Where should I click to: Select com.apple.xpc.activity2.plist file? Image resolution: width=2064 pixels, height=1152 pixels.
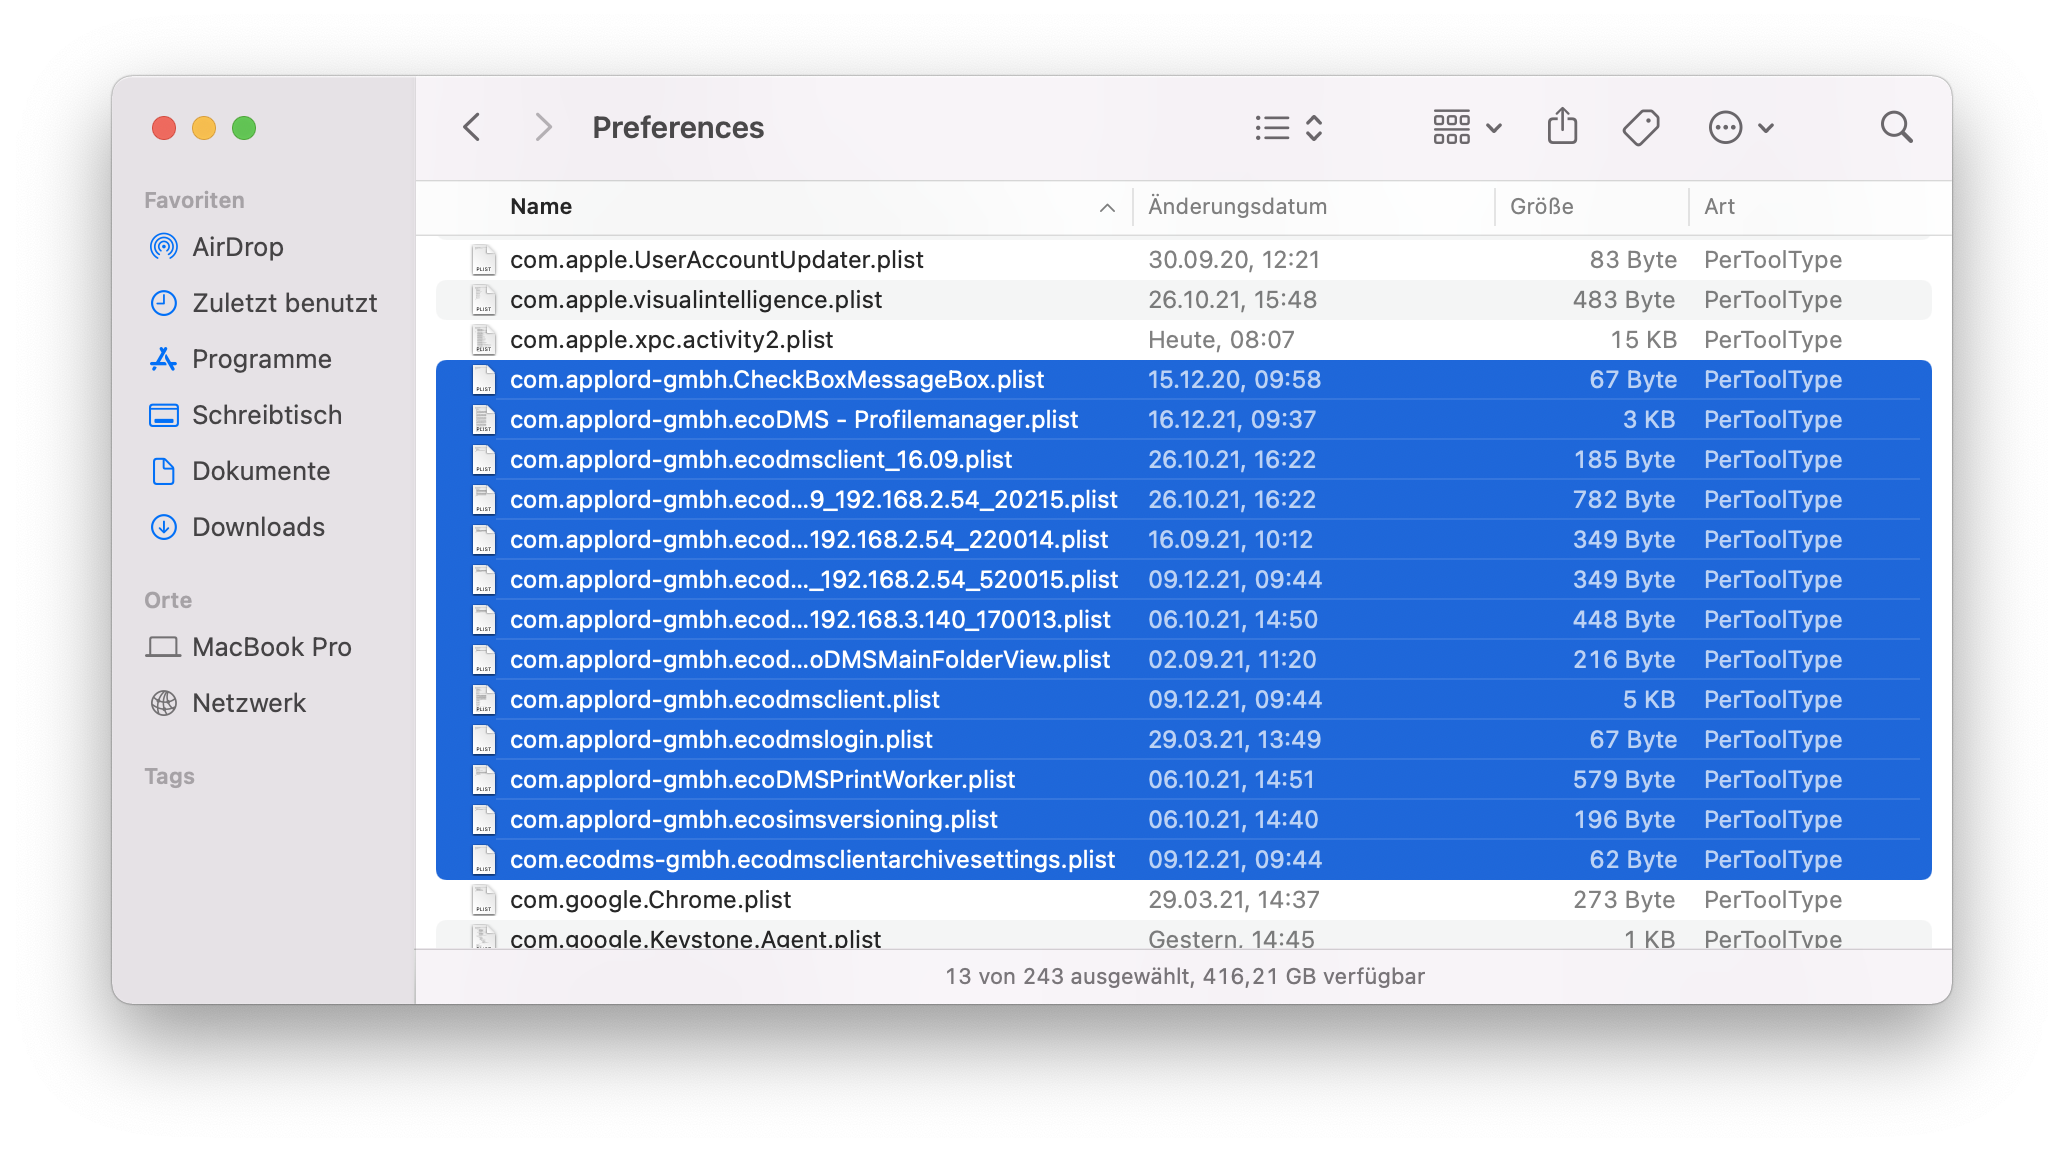pyautogui.click(x=671, y=340)
